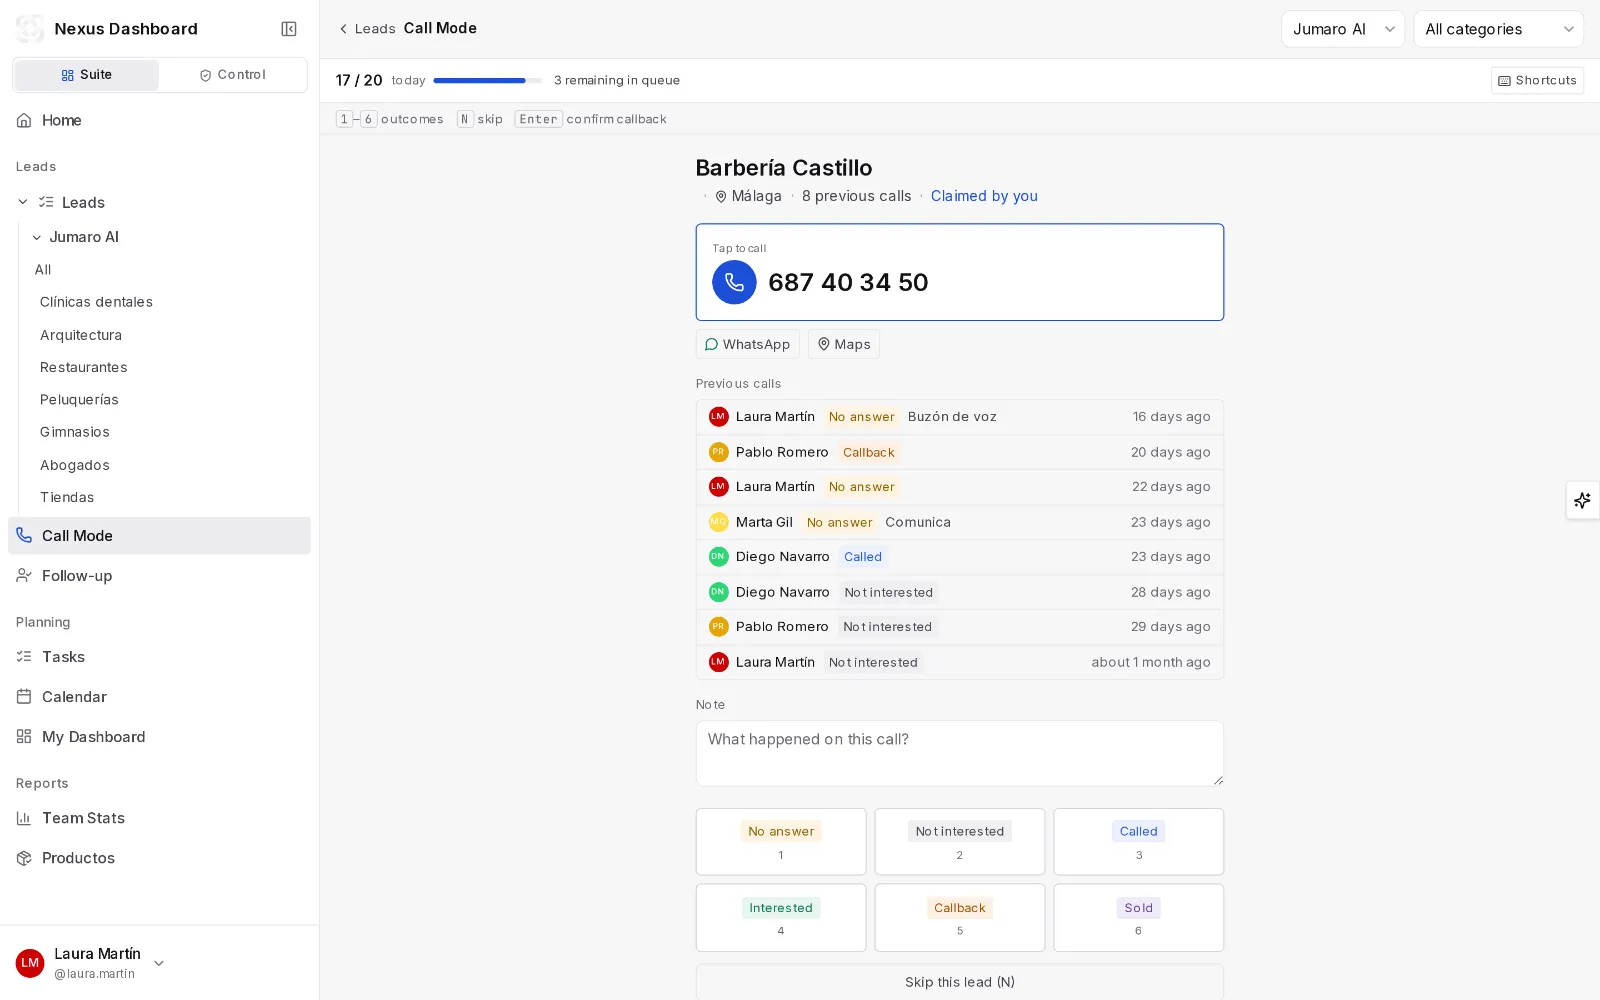The height and width of the screenshot is (1000, 1600).
Task: Click the Claimed by you link
Action: click(x=984, y=196)
